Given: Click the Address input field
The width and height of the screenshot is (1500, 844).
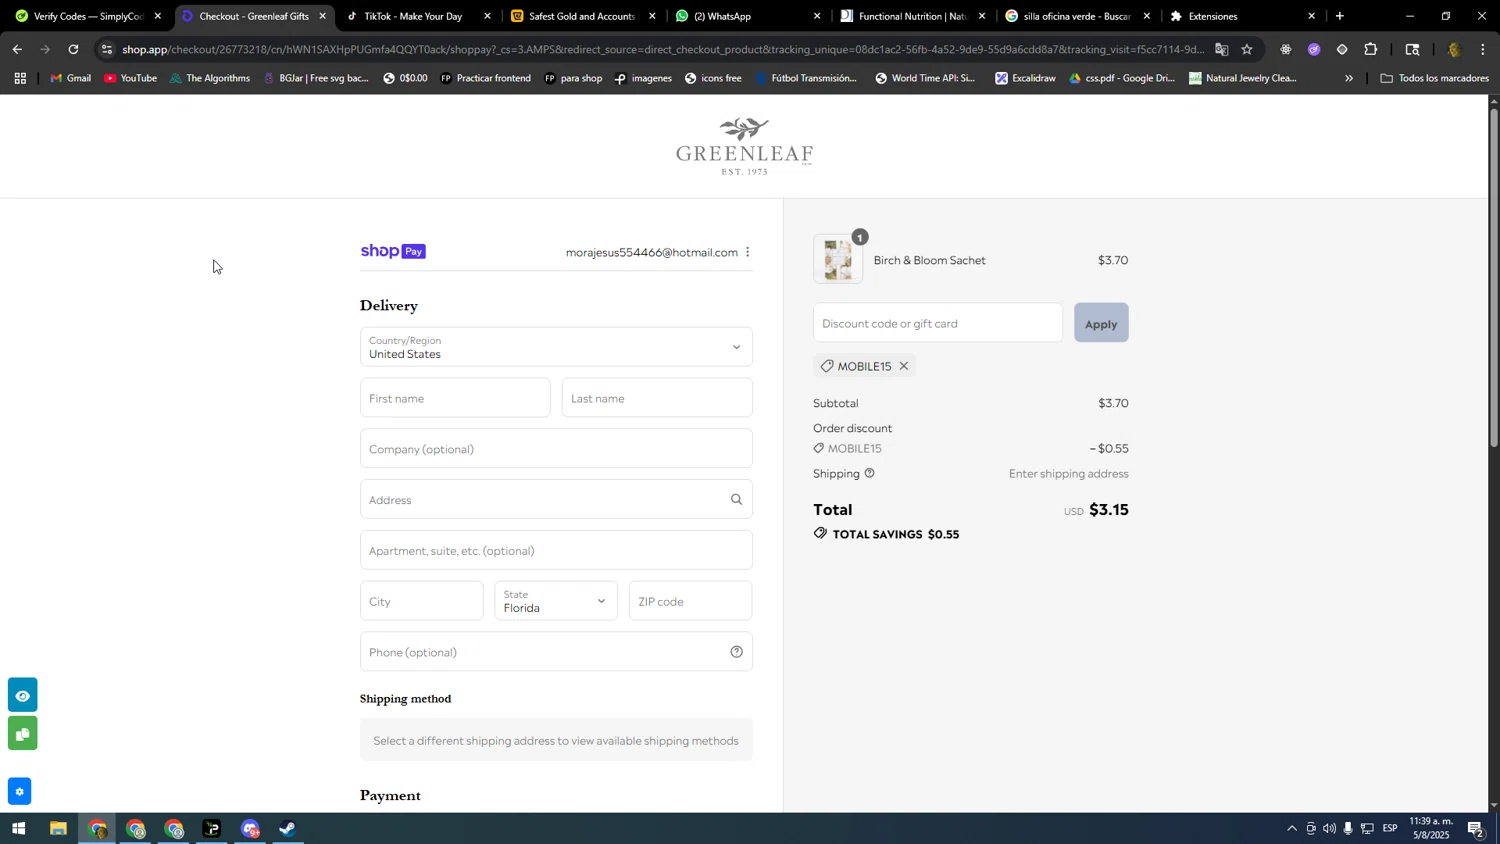Looking at the screenshot, I should click(556, 499).
